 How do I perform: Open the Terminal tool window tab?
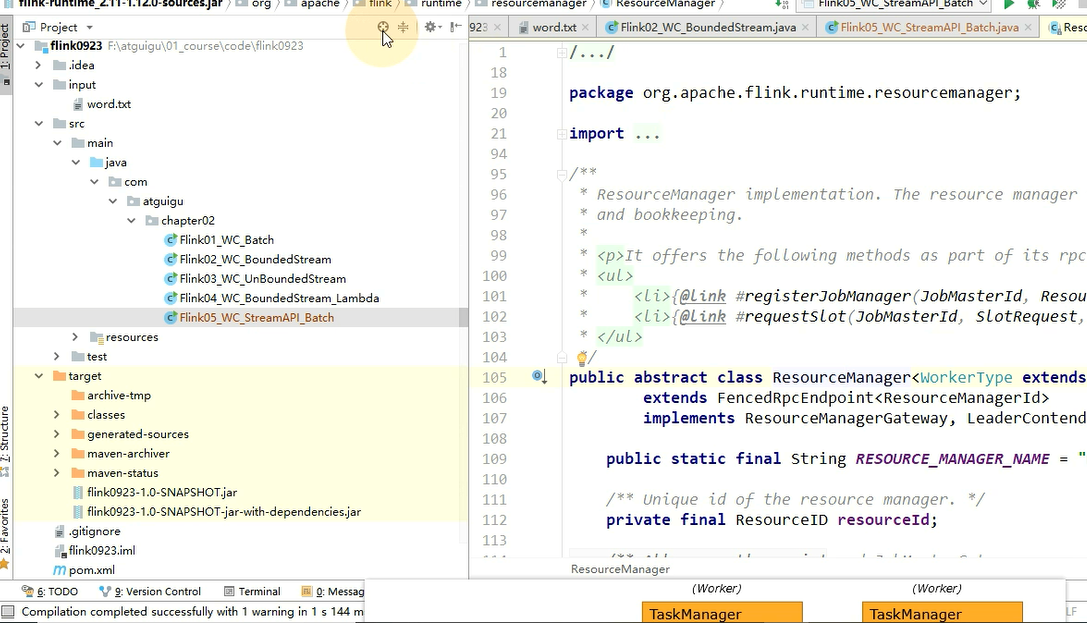(x=252, y=591)
